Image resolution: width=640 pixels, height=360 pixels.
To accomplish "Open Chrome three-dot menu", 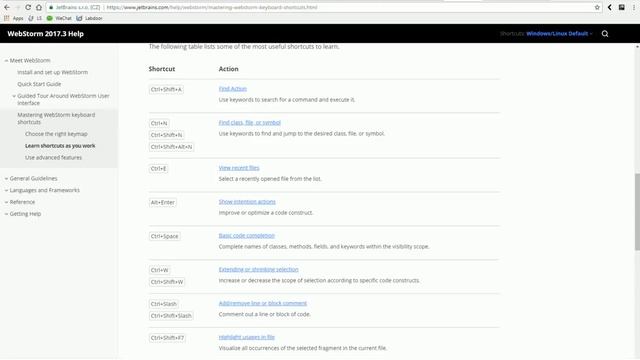I will click(x=634, y=7).
